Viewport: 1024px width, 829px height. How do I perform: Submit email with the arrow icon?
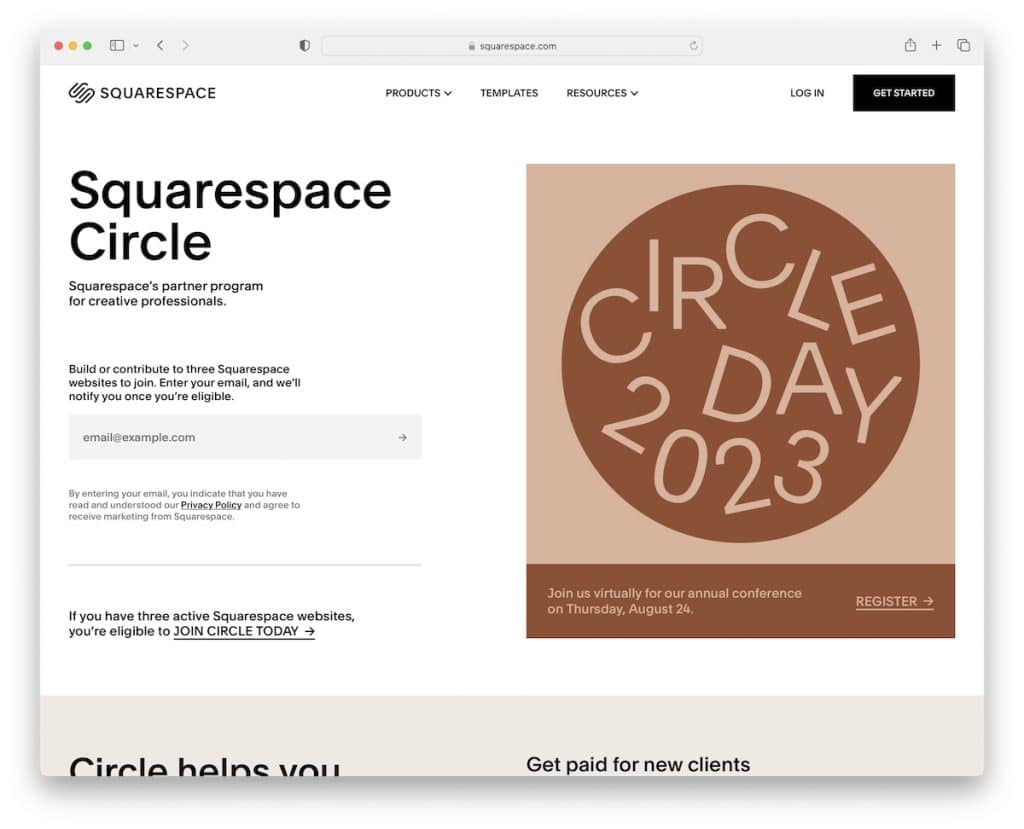[402, 437]
